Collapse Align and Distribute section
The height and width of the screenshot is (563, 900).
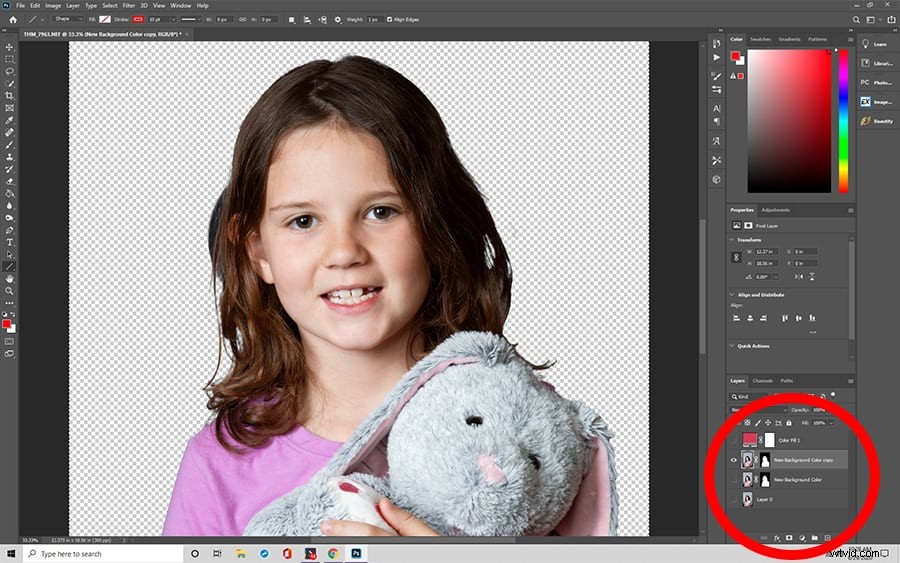732,295
